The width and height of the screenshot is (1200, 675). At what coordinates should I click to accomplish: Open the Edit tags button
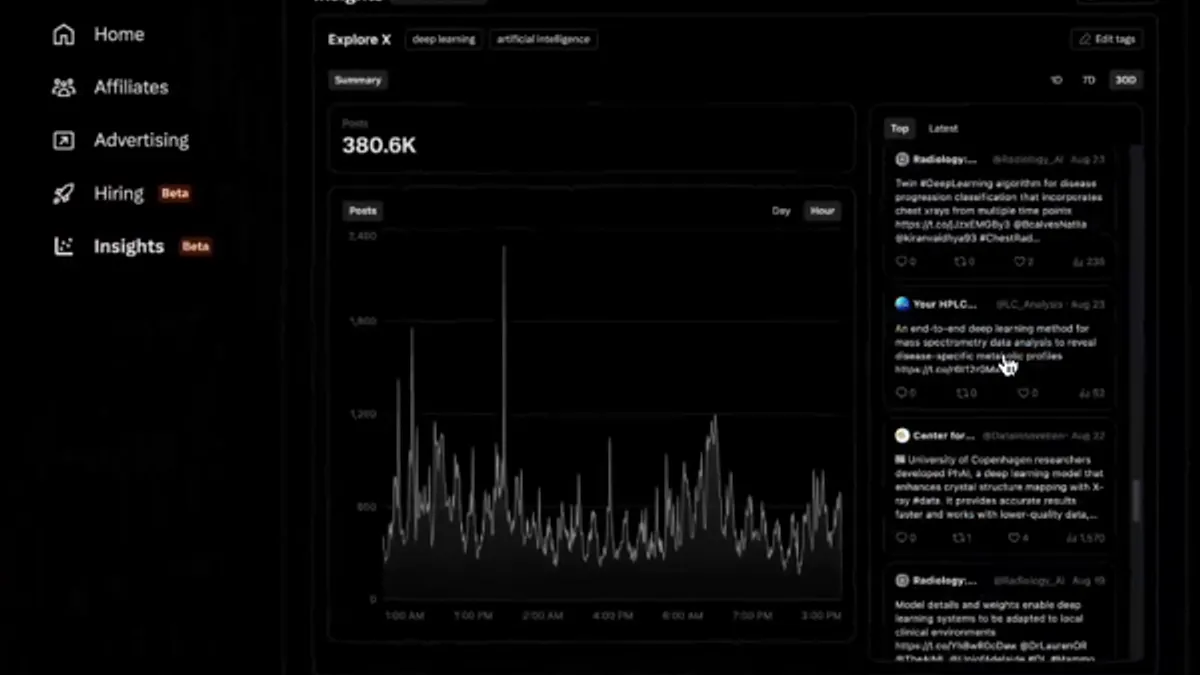point(1106,39)
